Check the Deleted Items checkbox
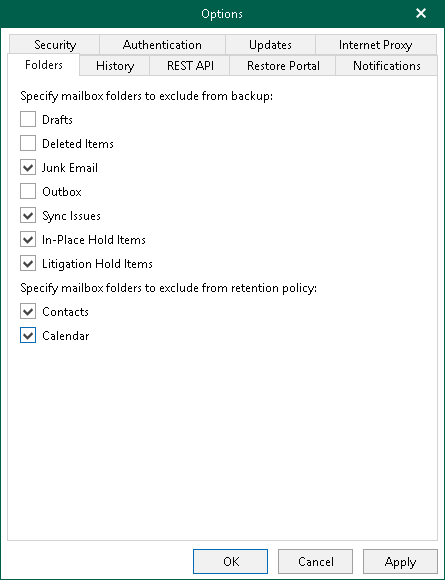This screenshot has width=445, height=580. pos(28,144)
